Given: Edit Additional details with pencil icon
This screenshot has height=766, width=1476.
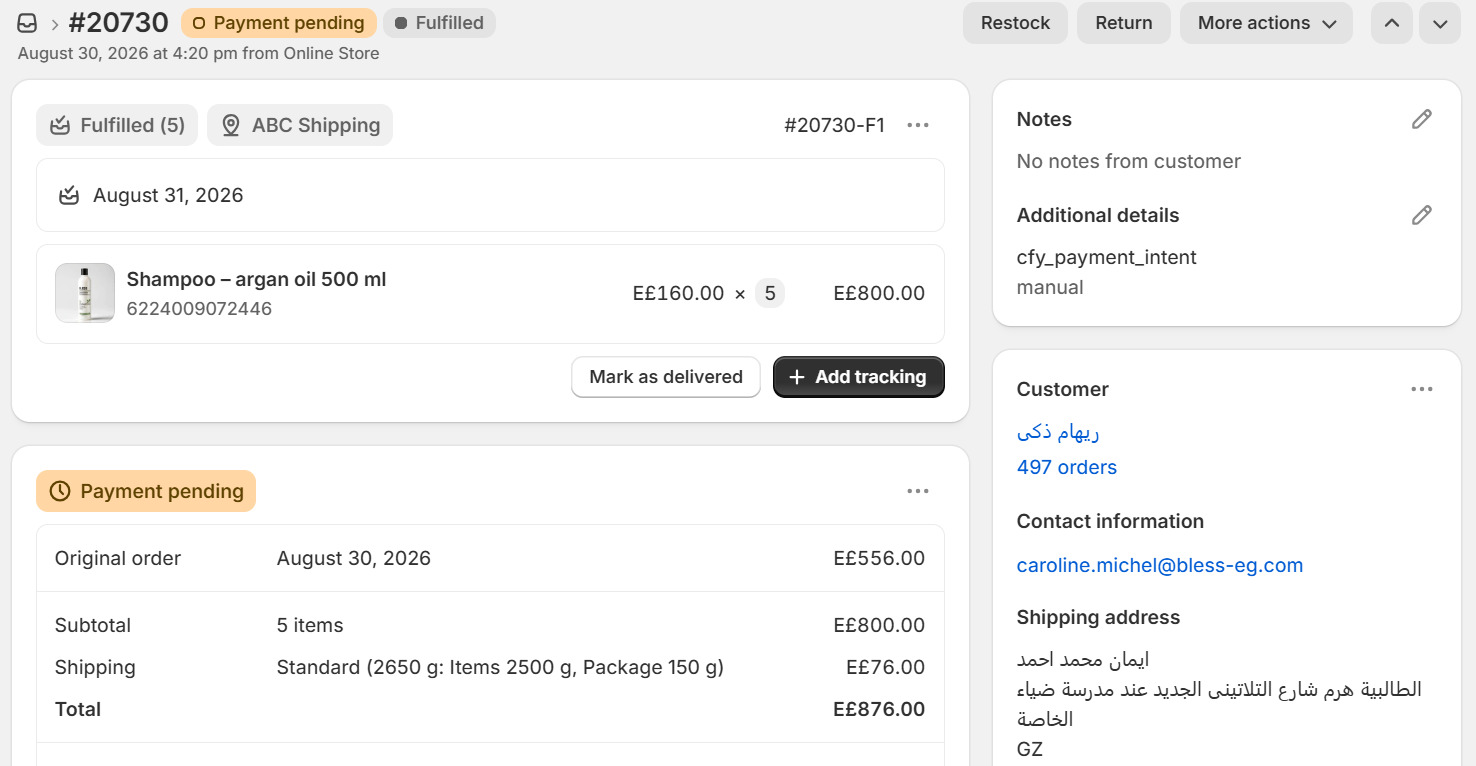Looking at the screenshot, I should click(x=1421, y=215).
